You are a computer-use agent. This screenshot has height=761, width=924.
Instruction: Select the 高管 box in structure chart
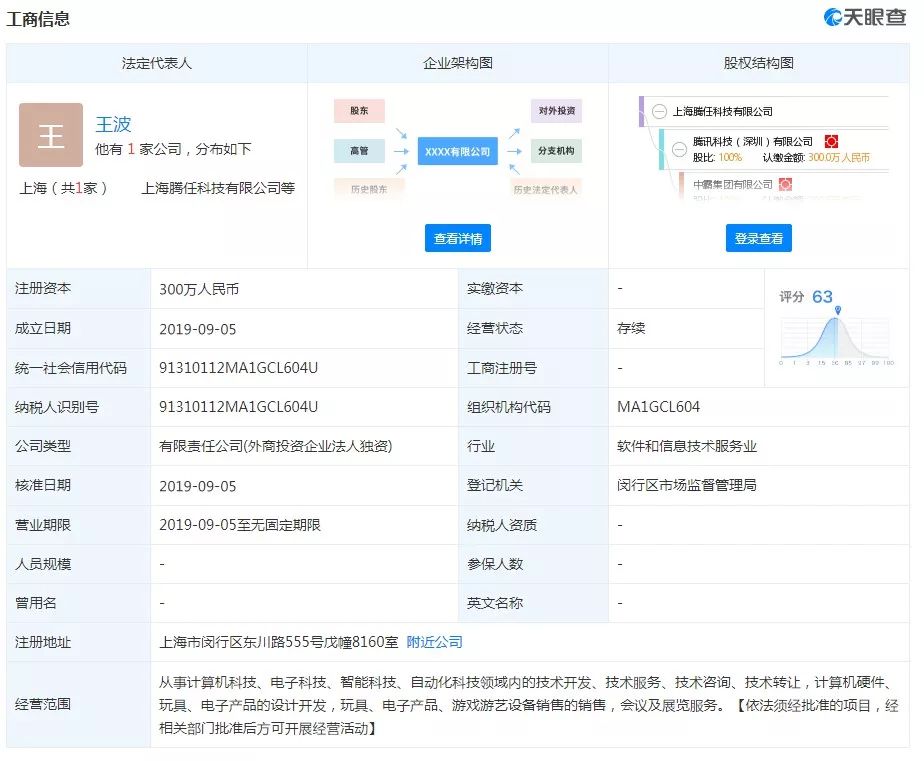[359, 151]
